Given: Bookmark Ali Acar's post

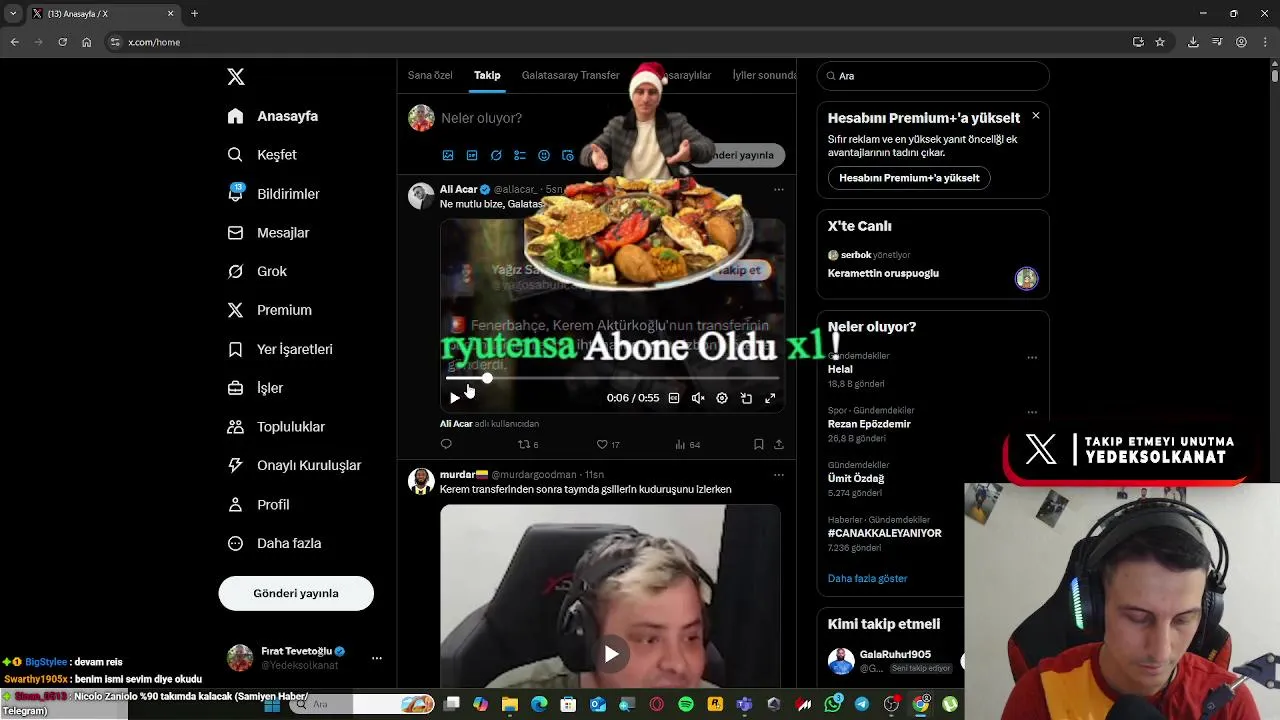Looking at the screenshot, I should [759, 444].
